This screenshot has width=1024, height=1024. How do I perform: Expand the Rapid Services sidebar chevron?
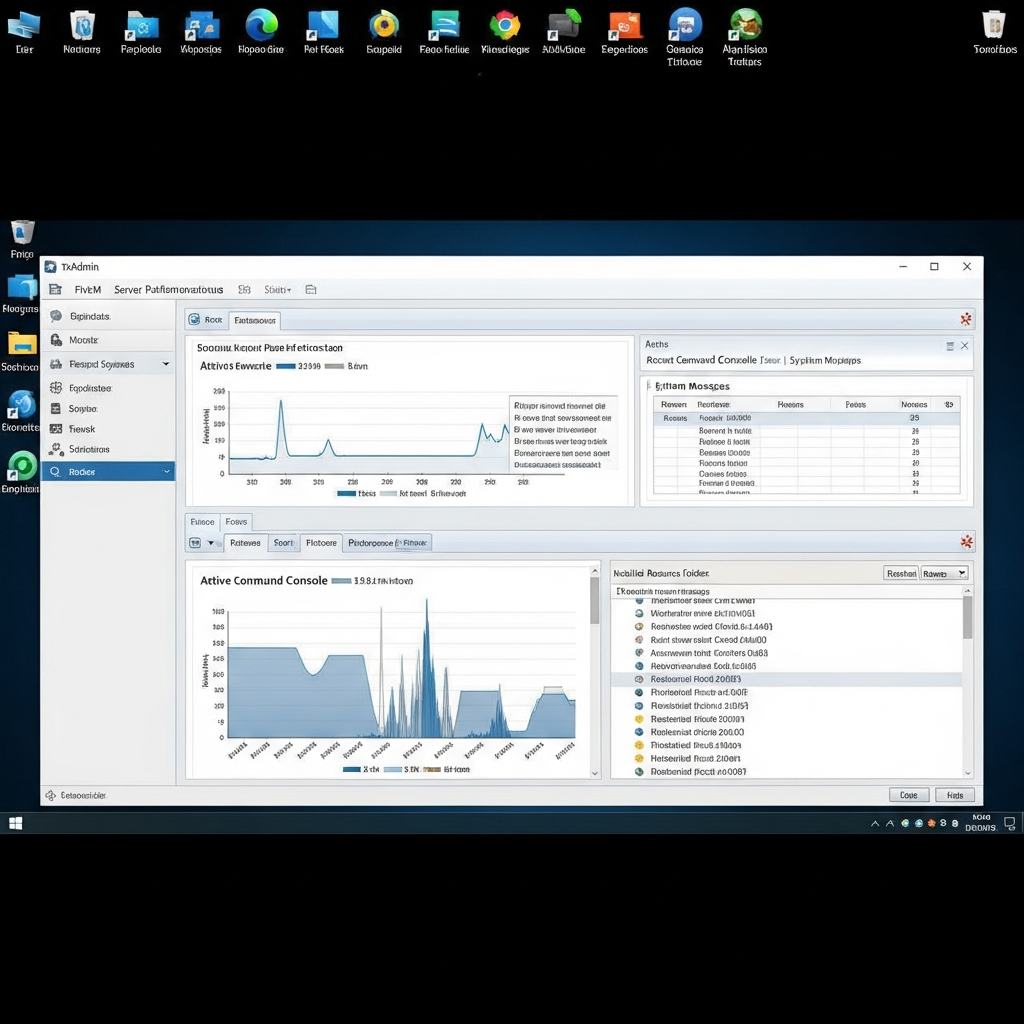(166, 364)
